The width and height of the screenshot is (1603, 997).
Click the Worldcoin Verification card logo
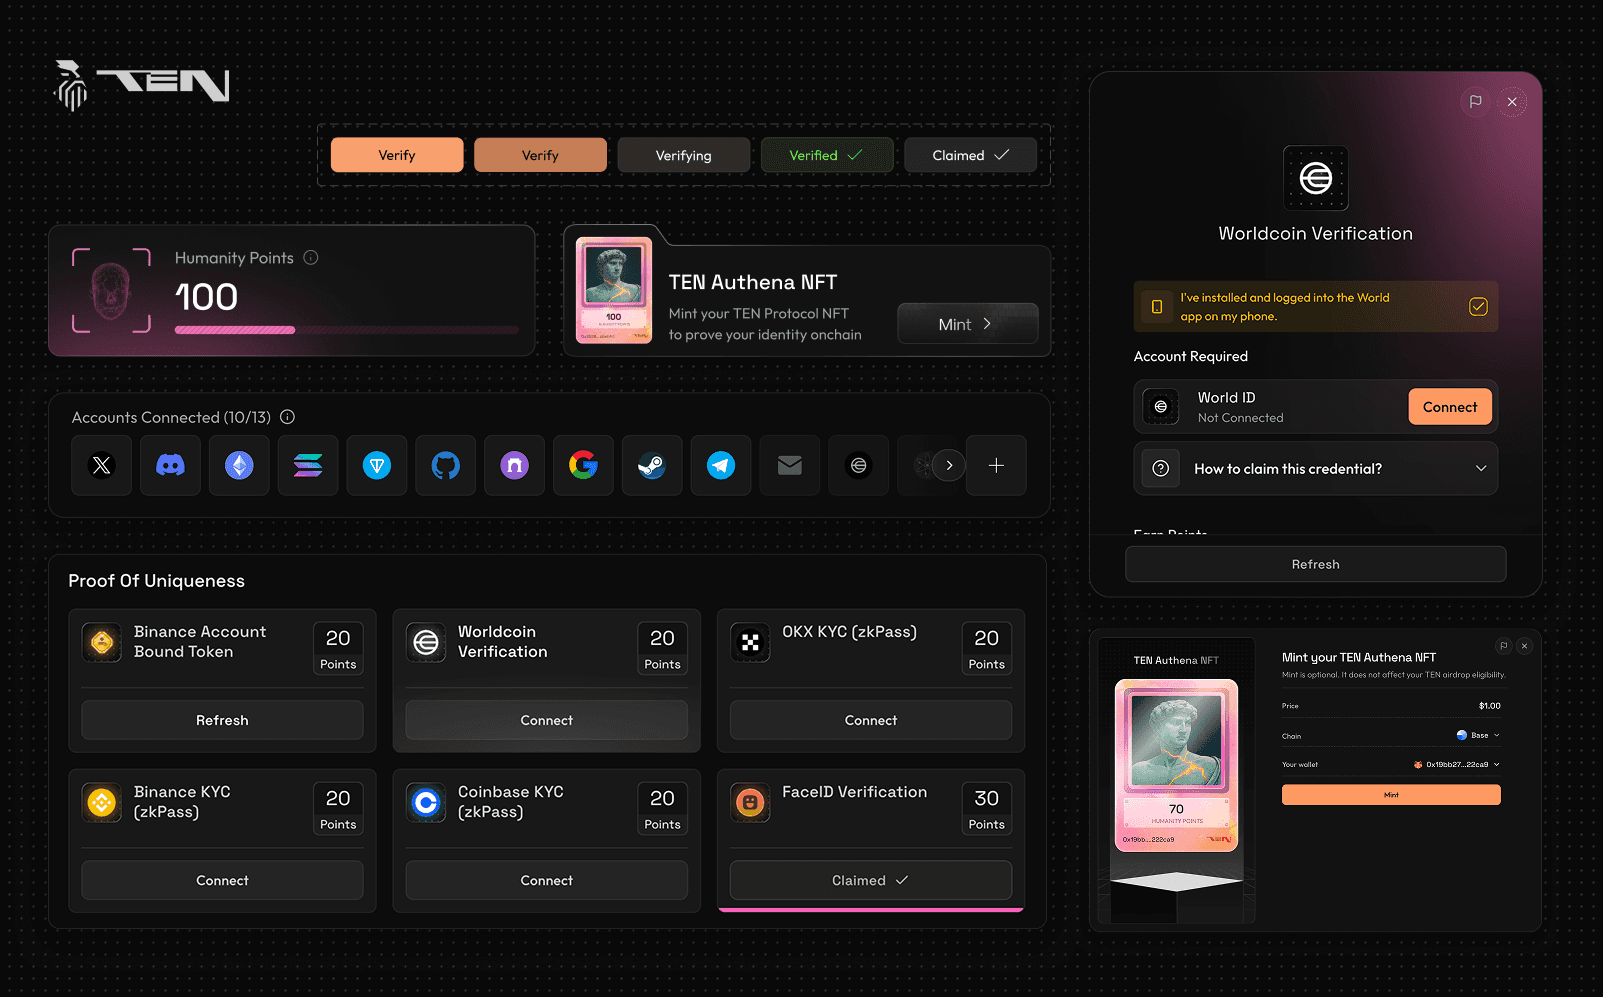[x=426, y=643]
